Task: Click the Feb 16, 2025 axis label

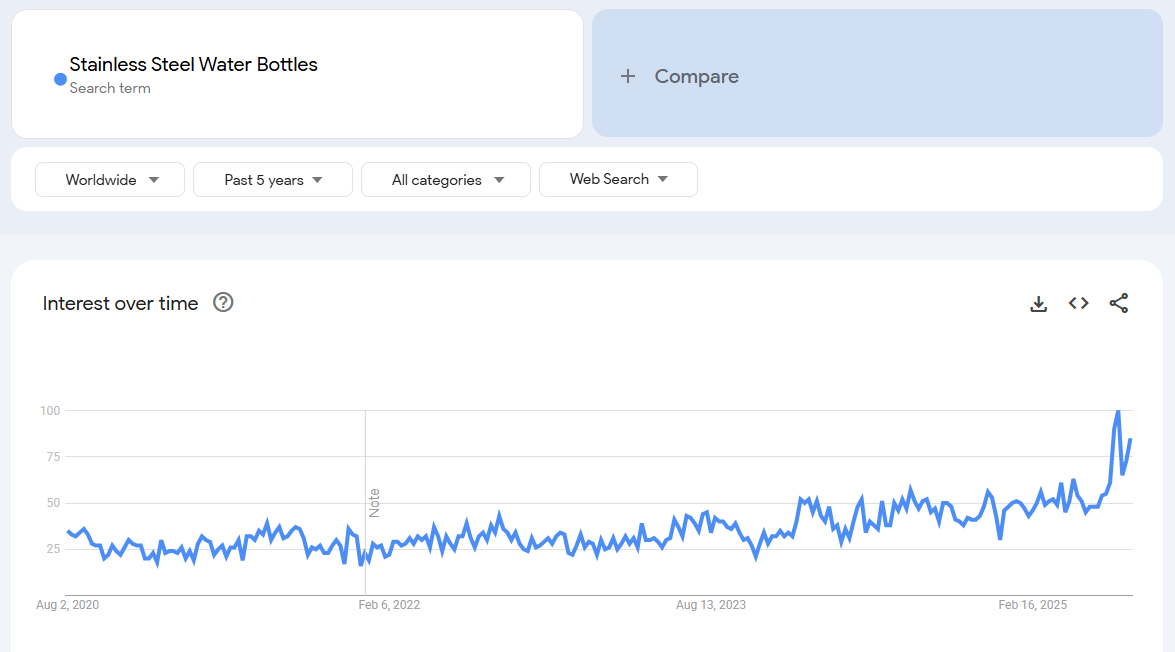Action: tap(1033, 605)
